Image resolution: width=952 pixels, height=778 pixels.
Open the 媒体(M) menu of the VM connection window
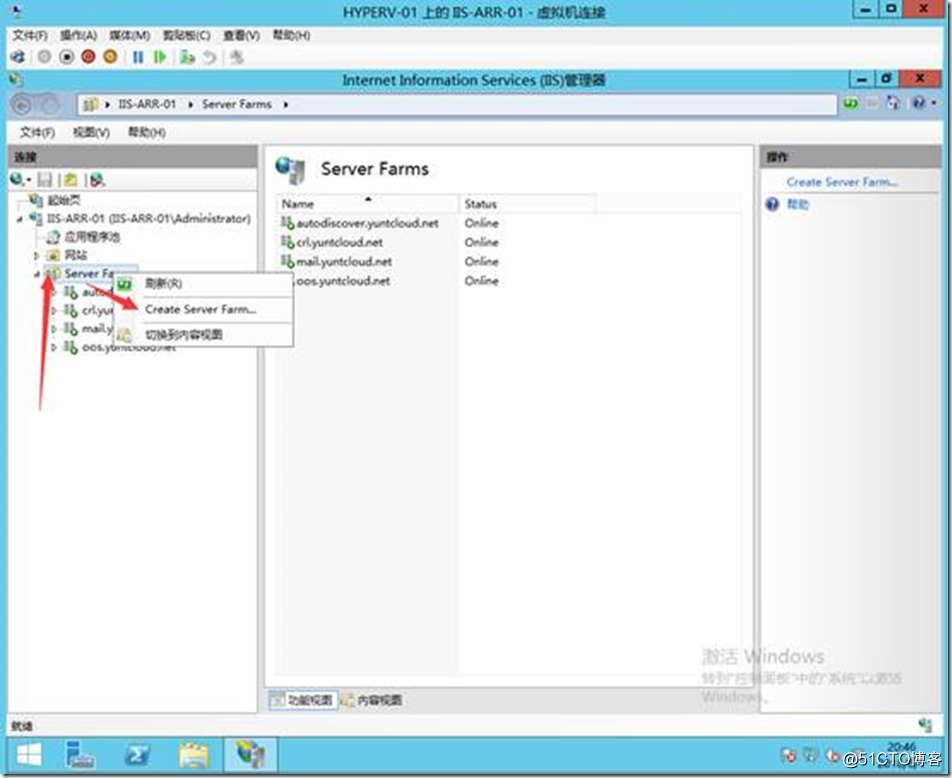click(129, 35)
